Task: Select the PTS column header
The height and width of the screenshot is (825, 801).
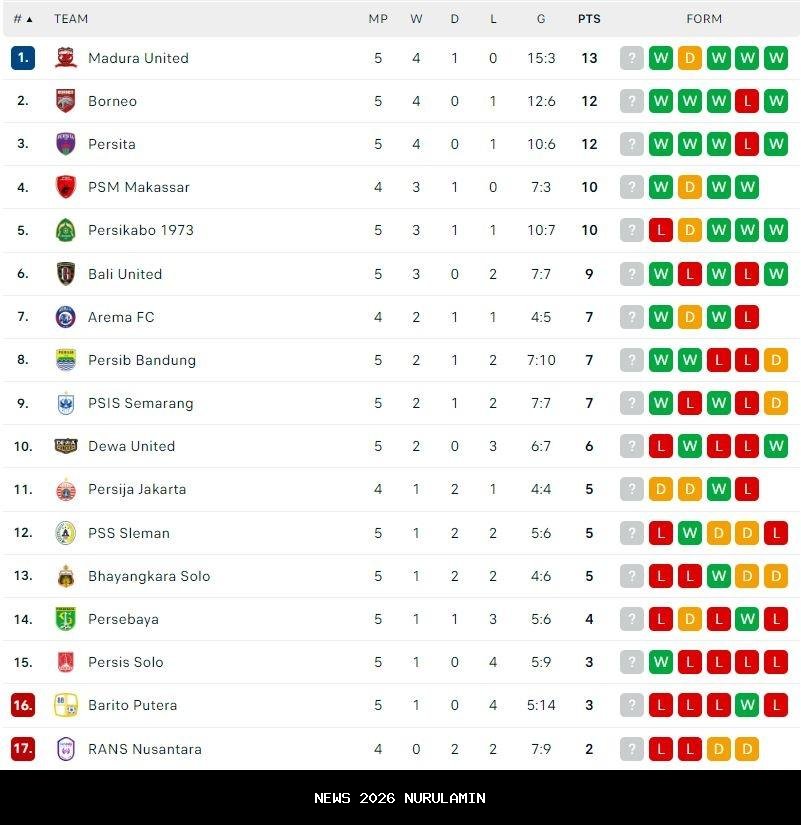Action: 589,18
